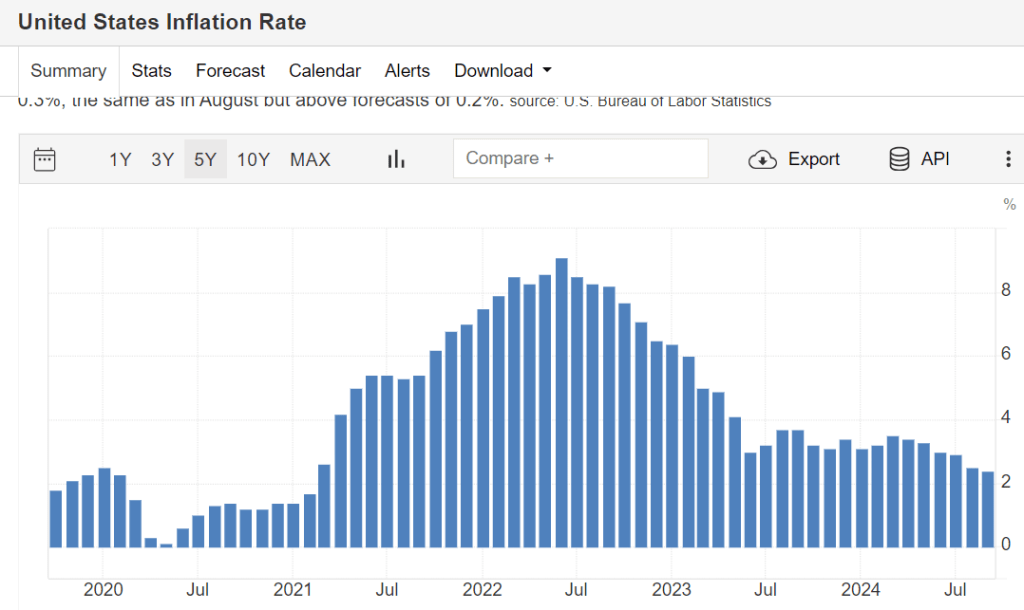1024x610 pixels.
Task: Open the Alerts tab
Action: [x=407, y=71]
